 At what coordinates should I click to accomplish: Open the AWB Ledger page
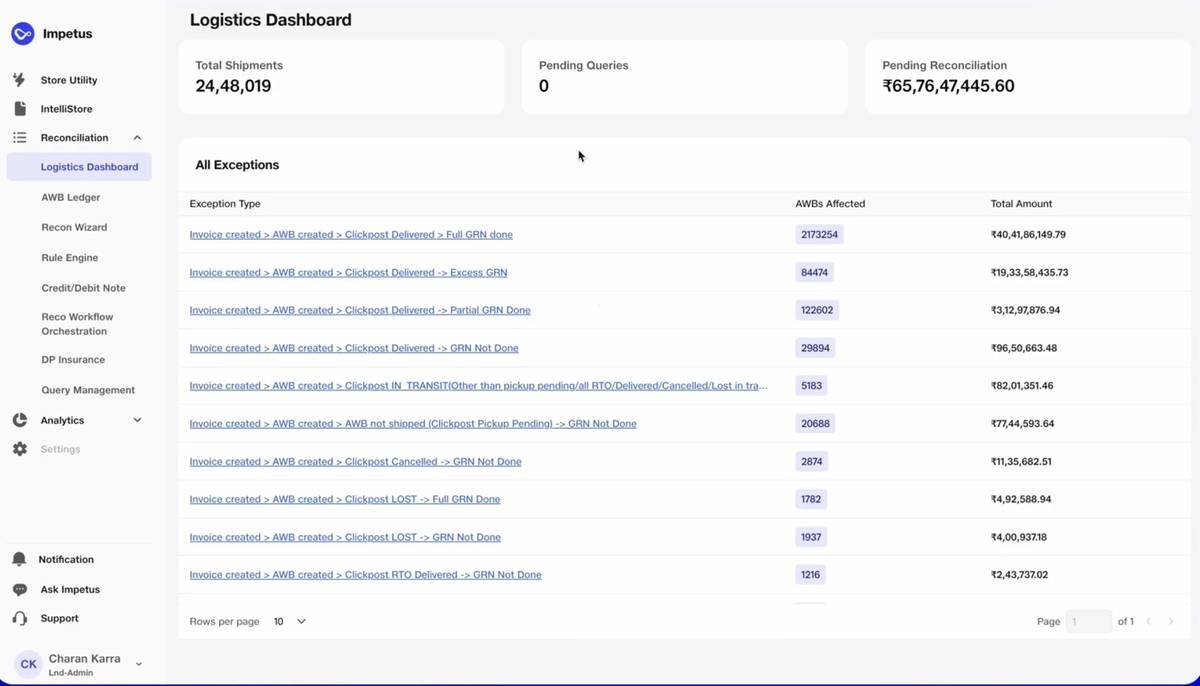pyautogui.click(x=71, y=197)
